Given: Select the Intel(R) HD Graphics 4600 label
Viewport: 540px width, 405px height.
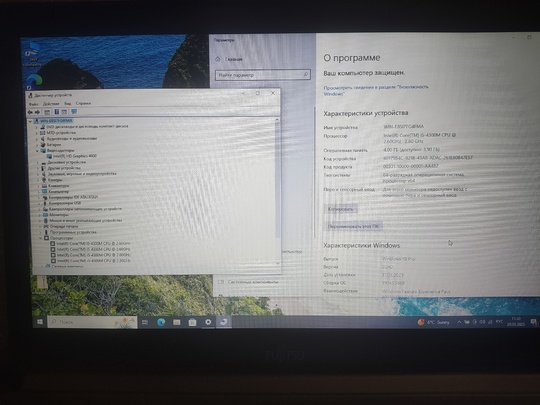Looking at the screenshot, I should 75,156.
